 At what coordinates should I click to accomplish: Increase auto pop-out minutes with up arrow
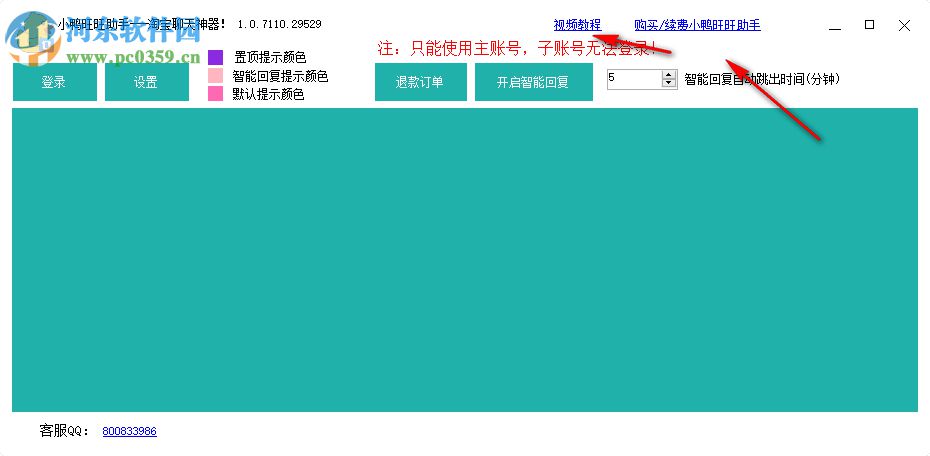click(670, 75)
